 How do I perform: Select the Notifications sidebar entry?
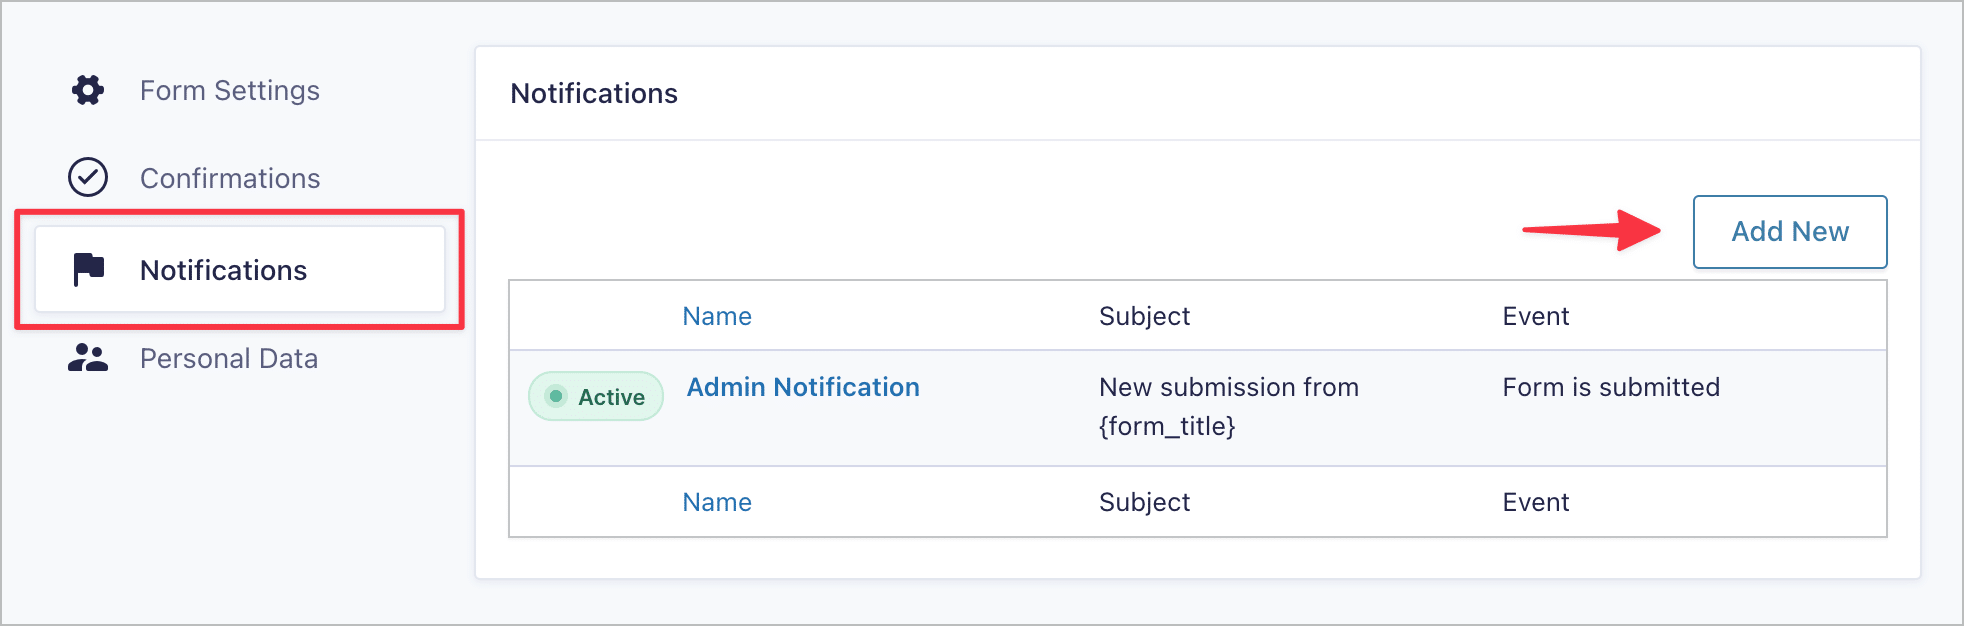(225, 269)
